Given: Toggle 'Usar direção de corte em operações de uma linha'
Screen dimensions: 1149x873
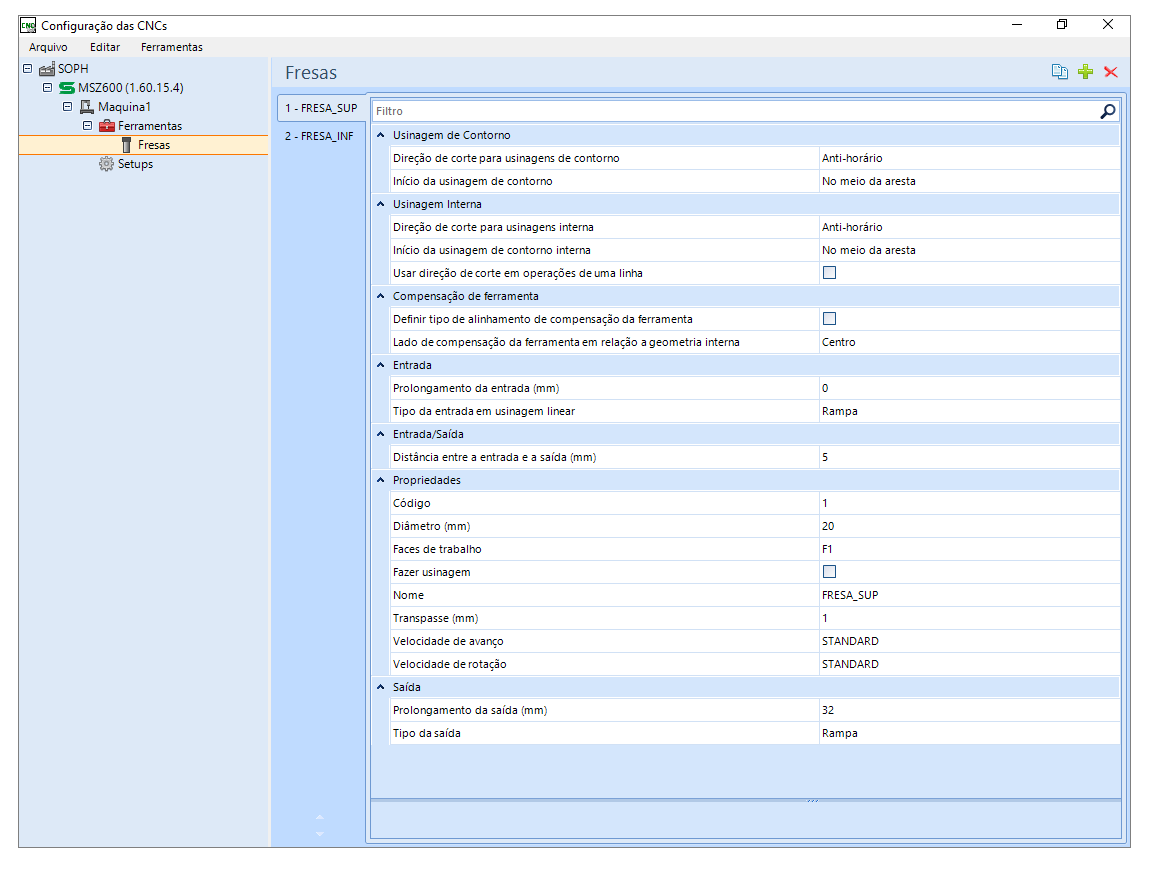Looking at the screenshot, I should pyautogui.click(x=830, y=273).
